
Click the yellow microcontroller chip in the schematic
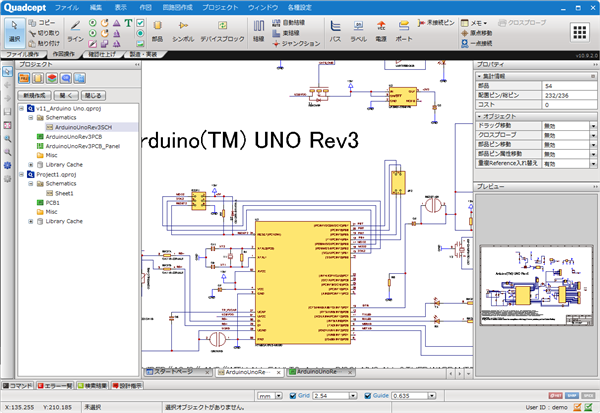coord(303,283)
